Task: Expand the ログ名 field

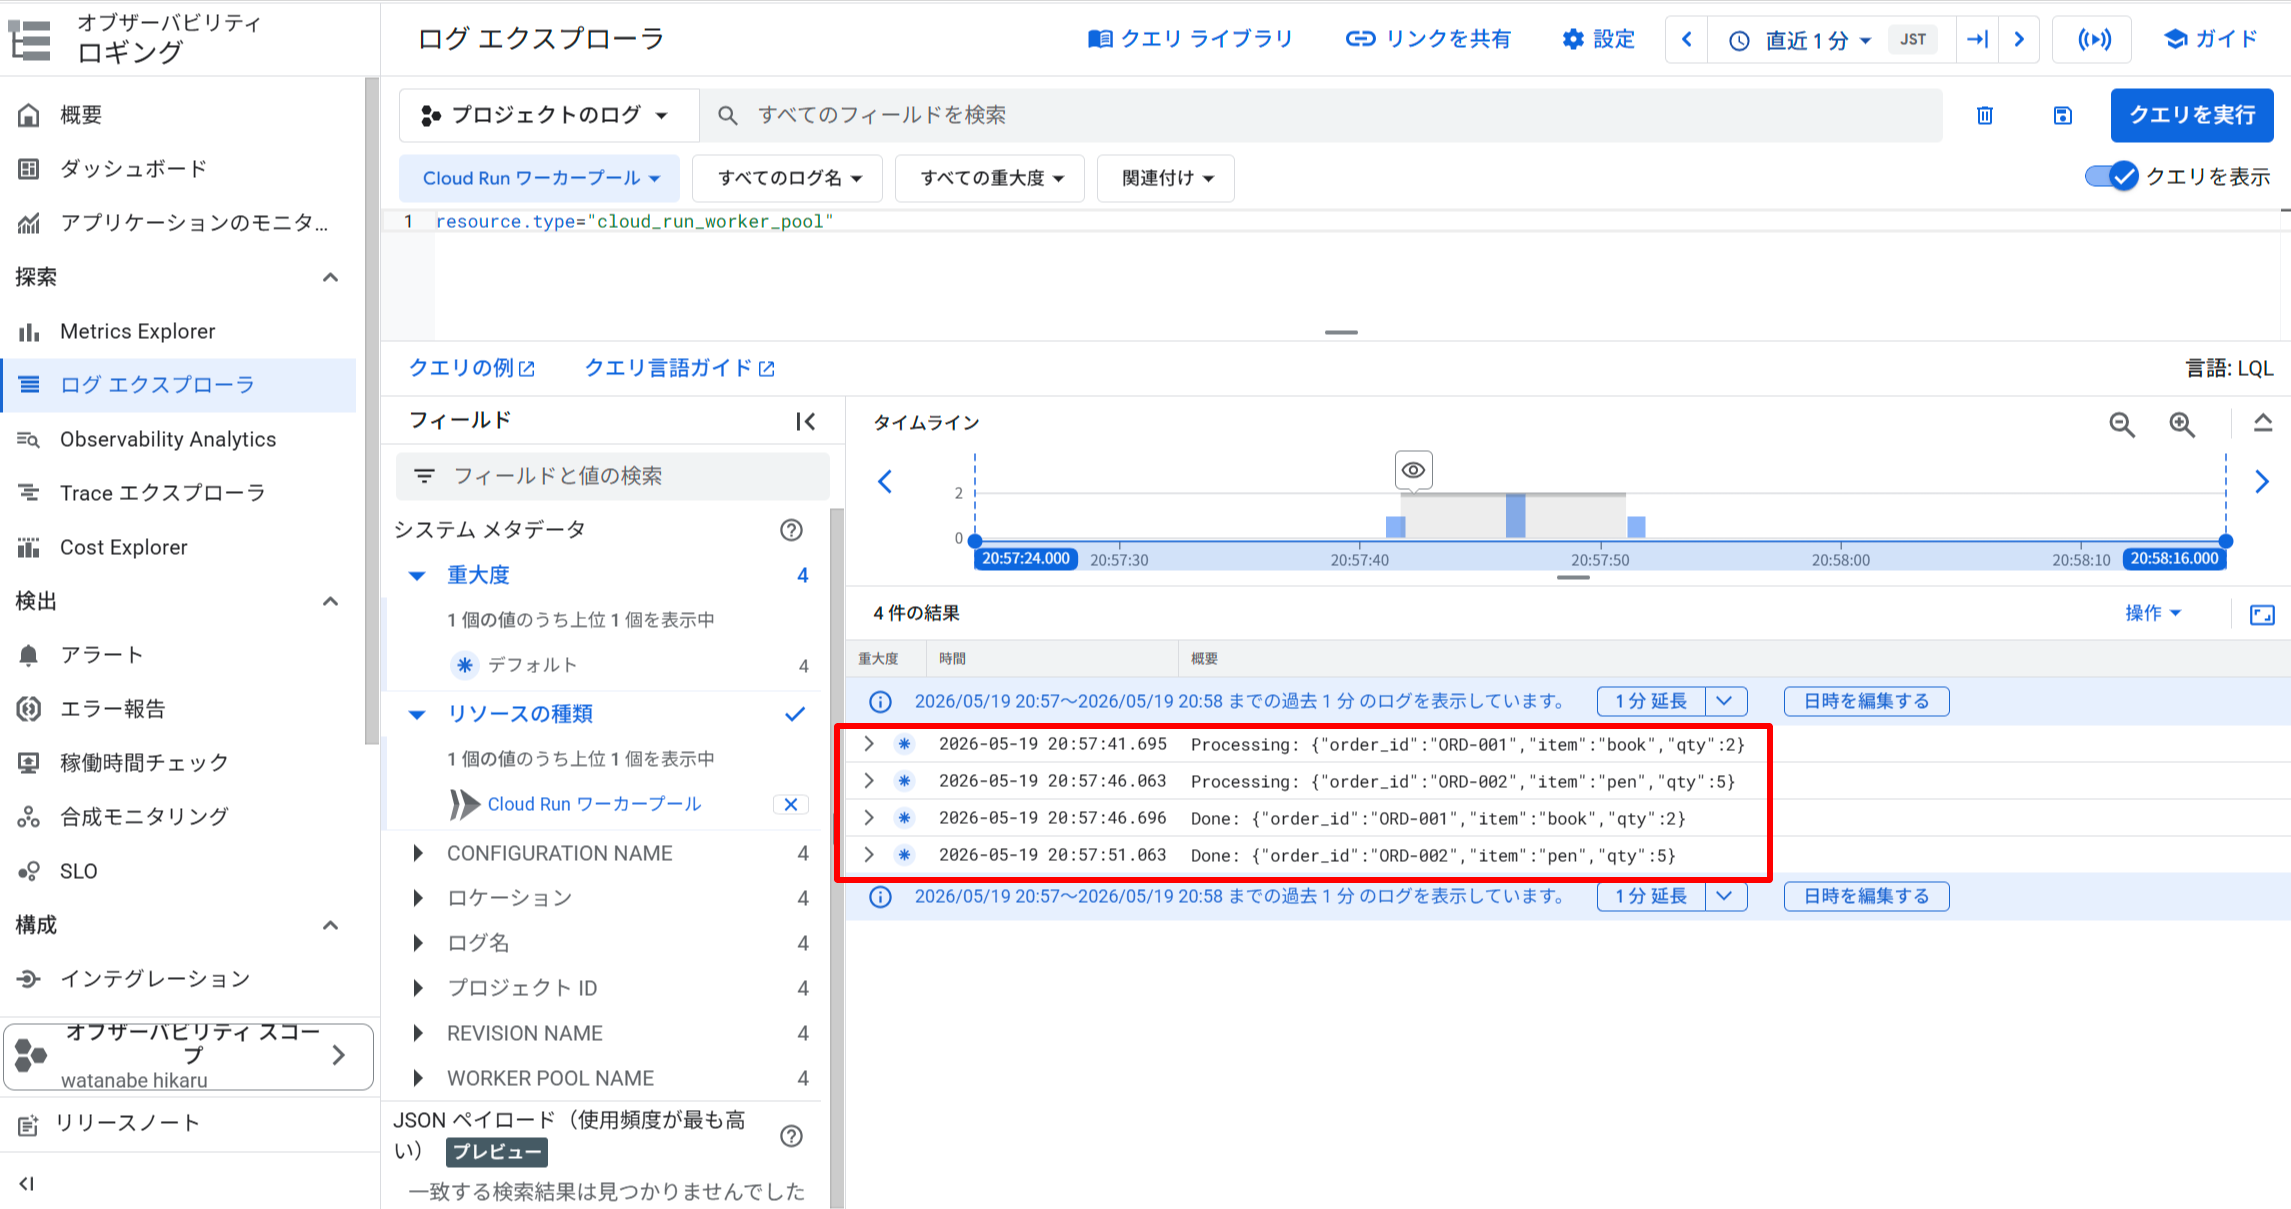Action: (x=418, y=943)
